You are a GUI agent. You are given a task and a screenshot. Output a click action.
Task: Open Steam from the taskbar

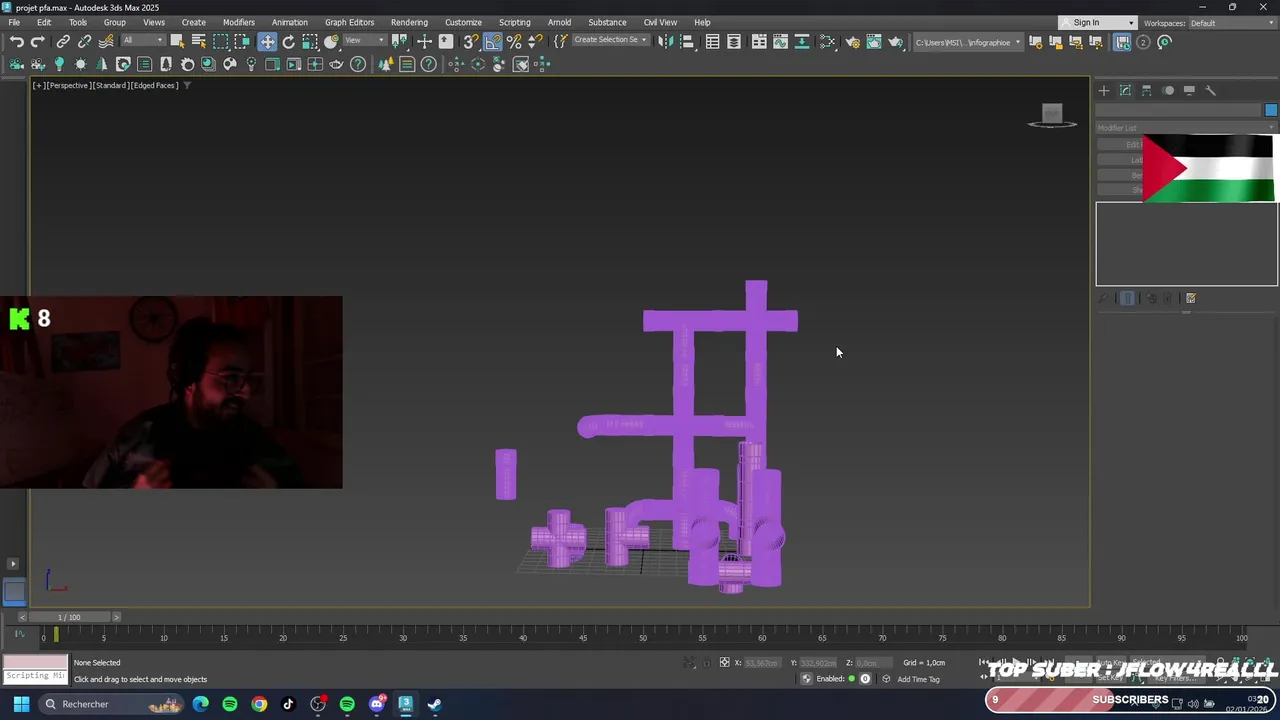tap(435, 704)
